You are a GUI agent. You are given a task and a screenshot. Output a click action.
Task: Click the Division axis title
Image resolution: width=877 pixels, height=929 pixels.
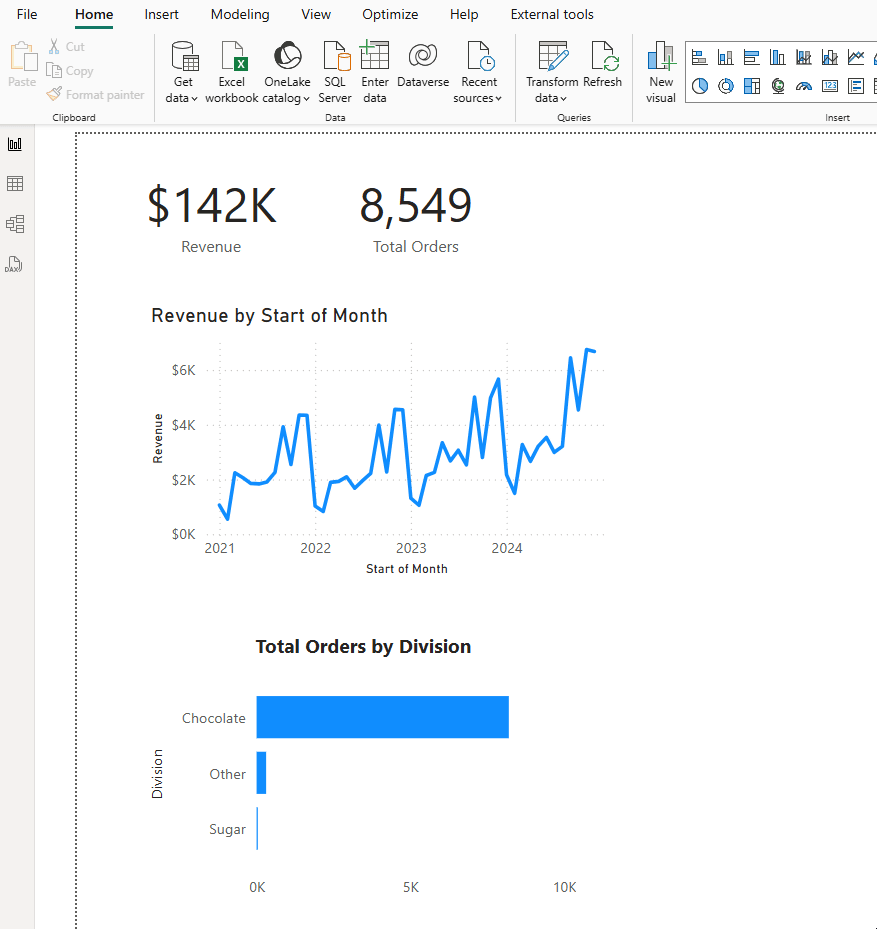pos(157,774)
